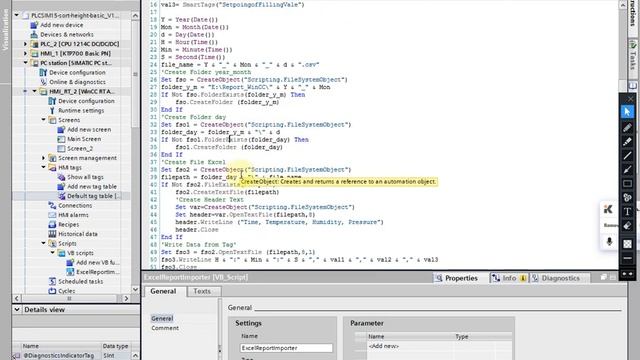The image size is (640, 360).
Task: Click the line thickness annotation option
Action: tap(627, 258)
